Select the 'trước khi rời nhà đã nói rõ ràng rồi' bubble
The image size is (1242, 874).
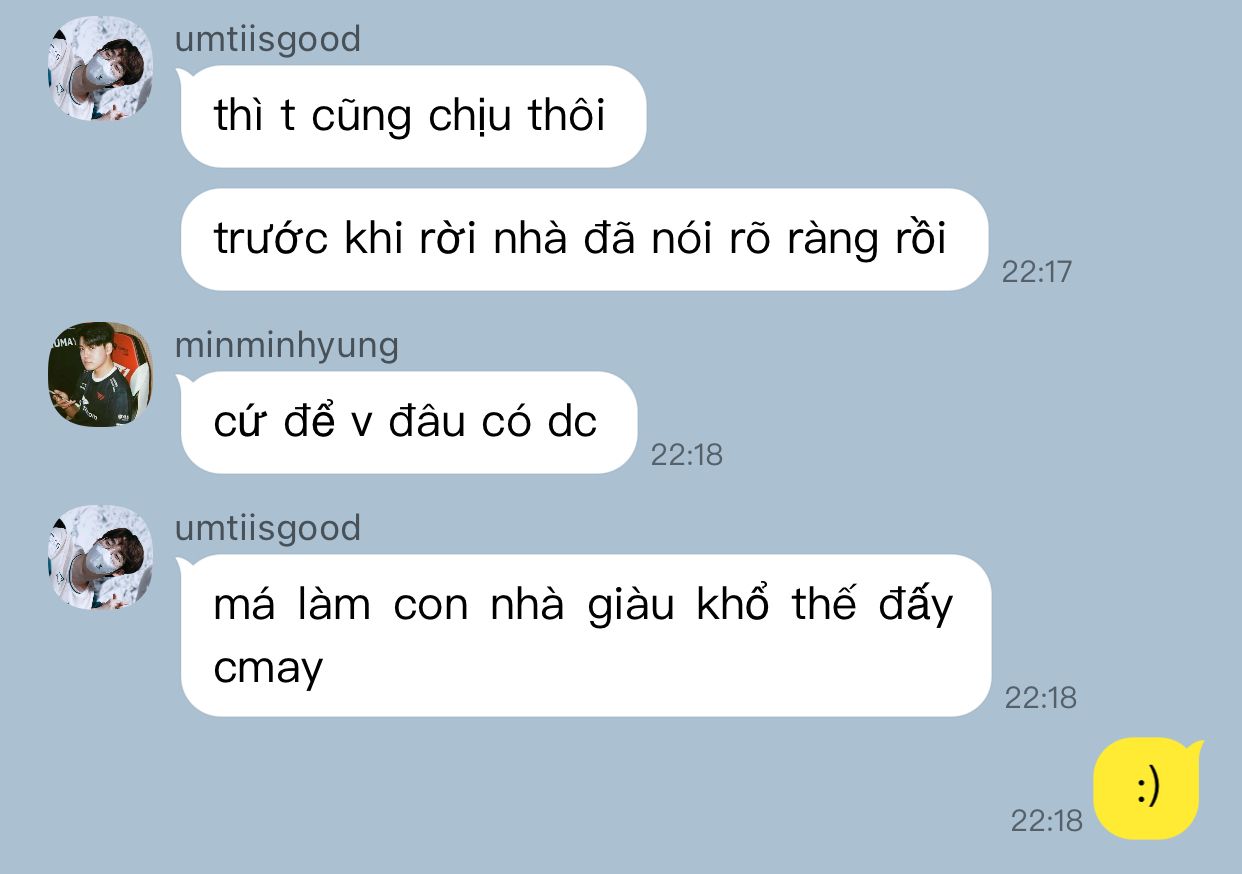coord(584,239)
